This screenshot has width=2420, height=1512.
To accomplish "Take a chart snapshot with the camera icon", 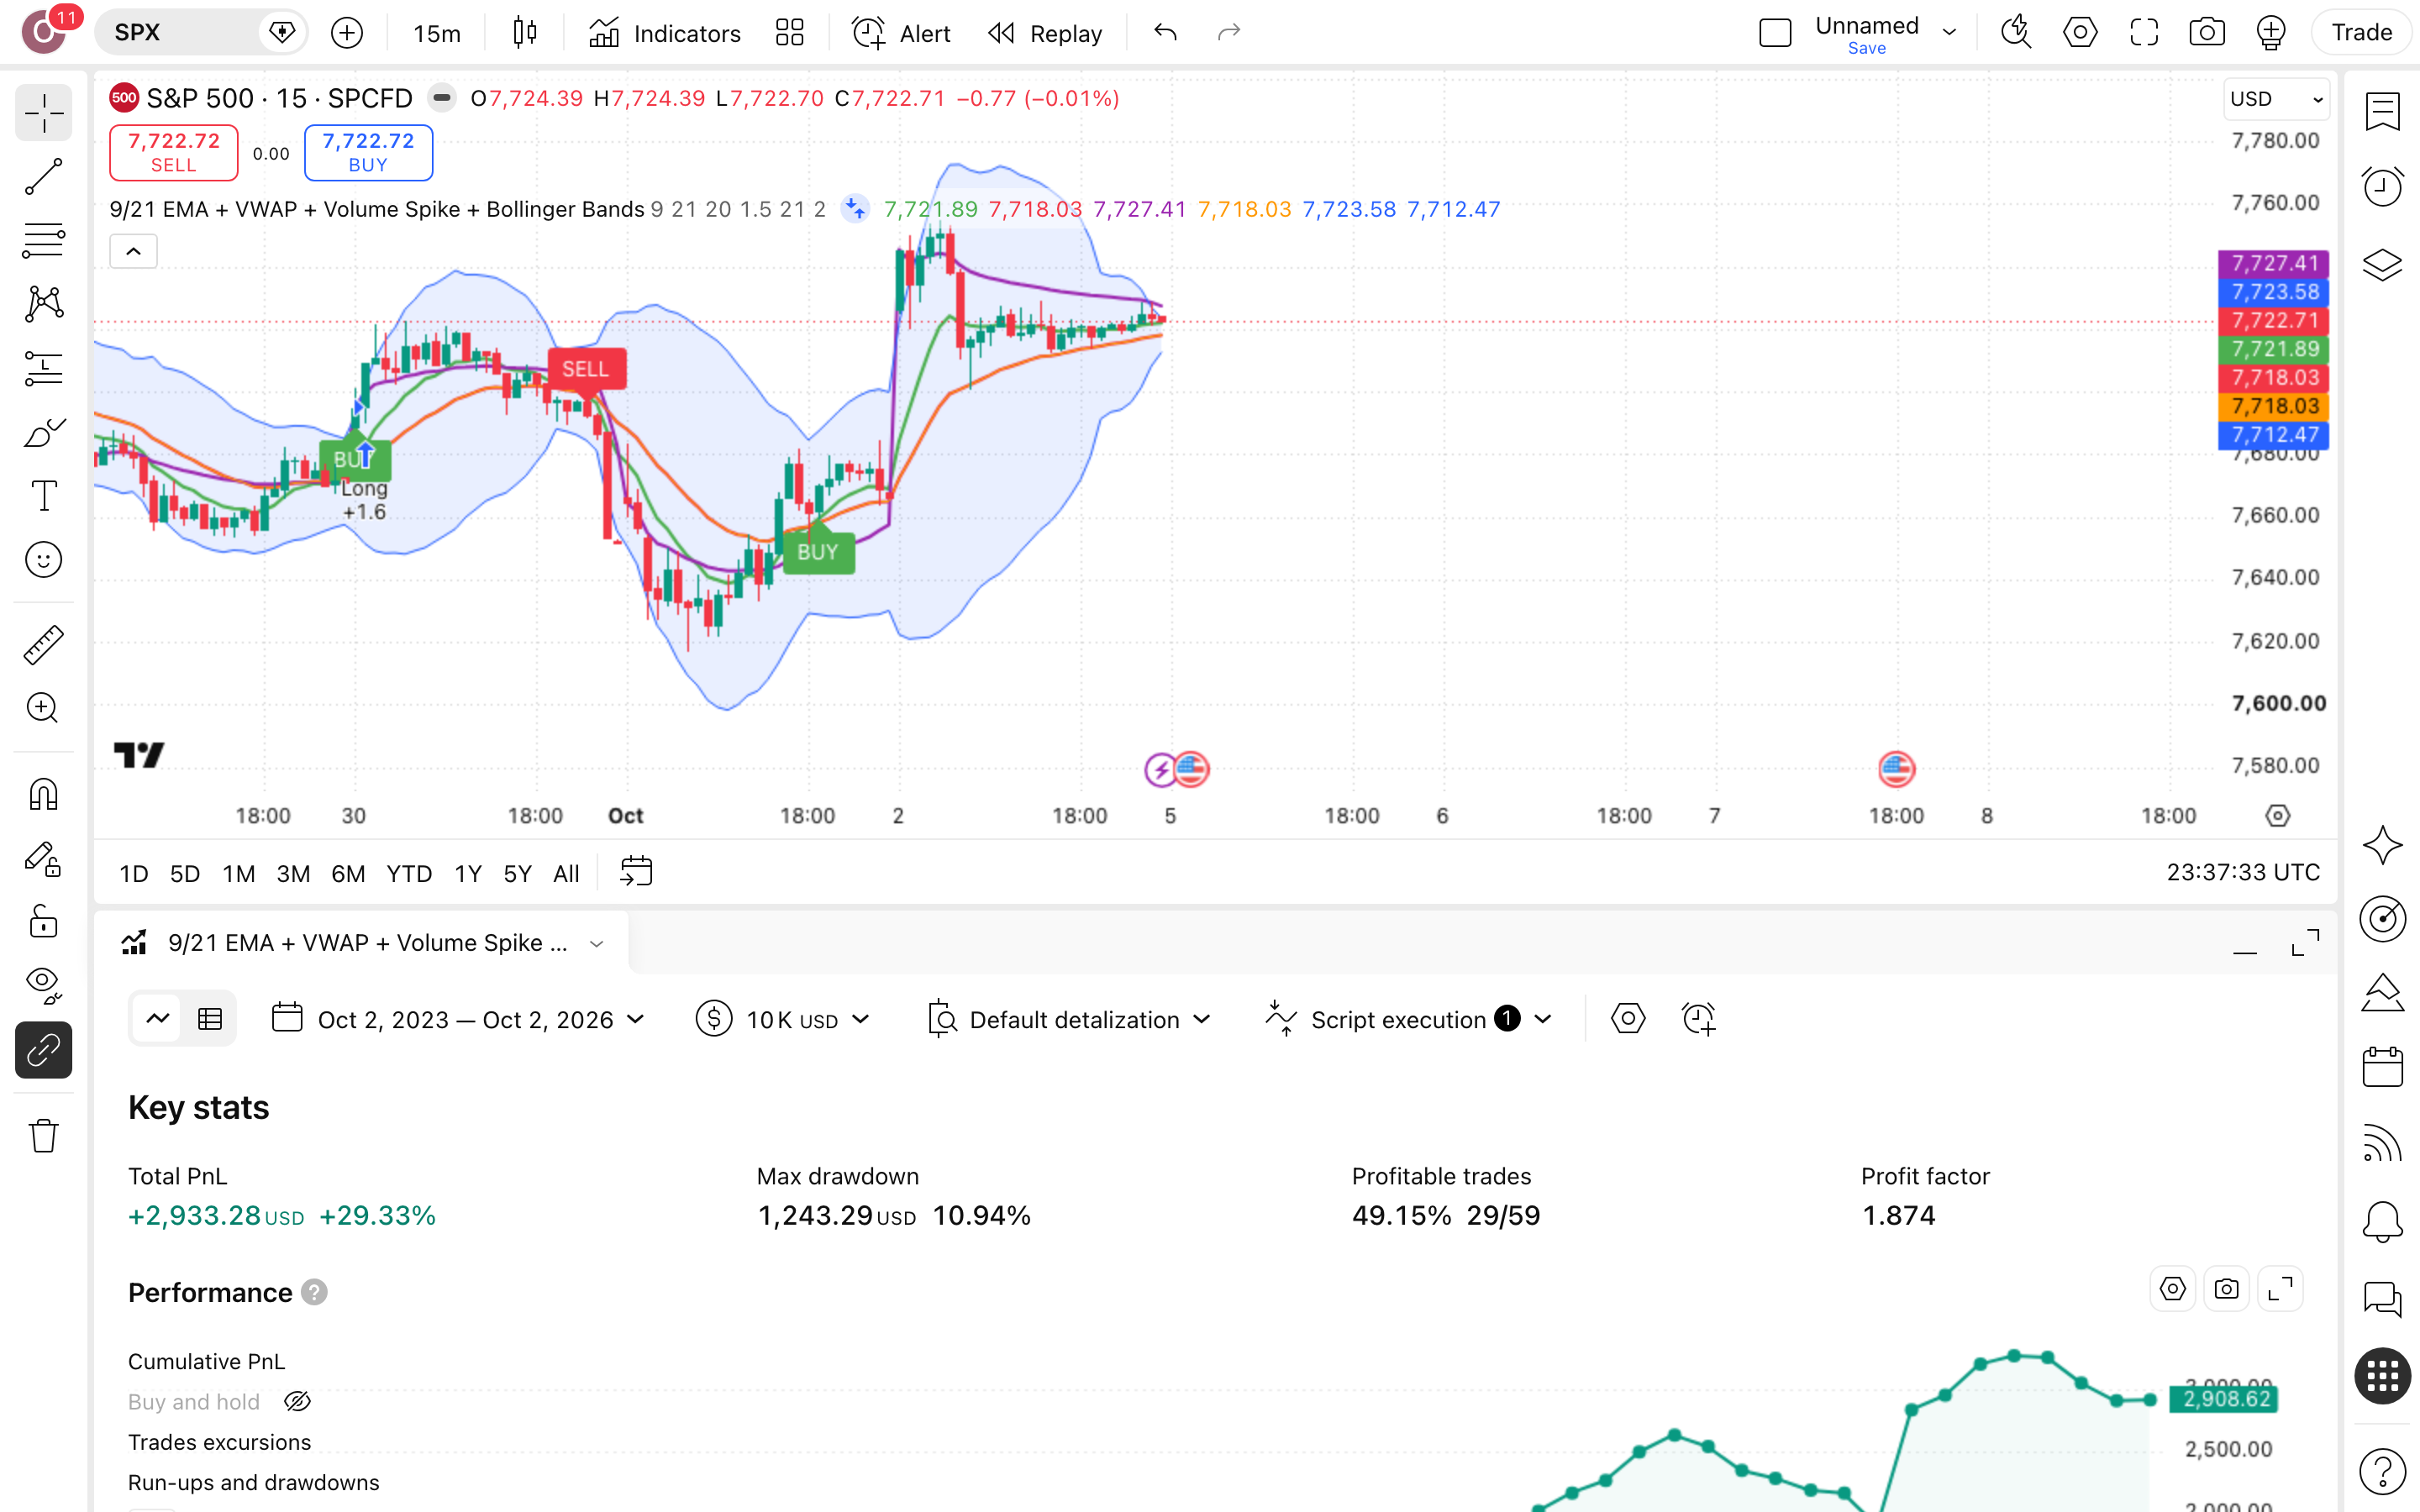I will (x=2206, y=33).
